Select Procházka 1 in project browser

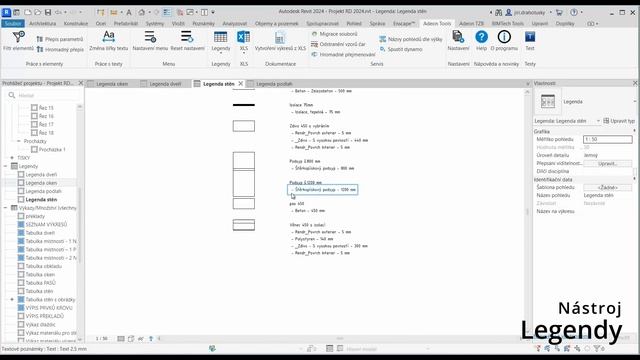coord(52,149)
